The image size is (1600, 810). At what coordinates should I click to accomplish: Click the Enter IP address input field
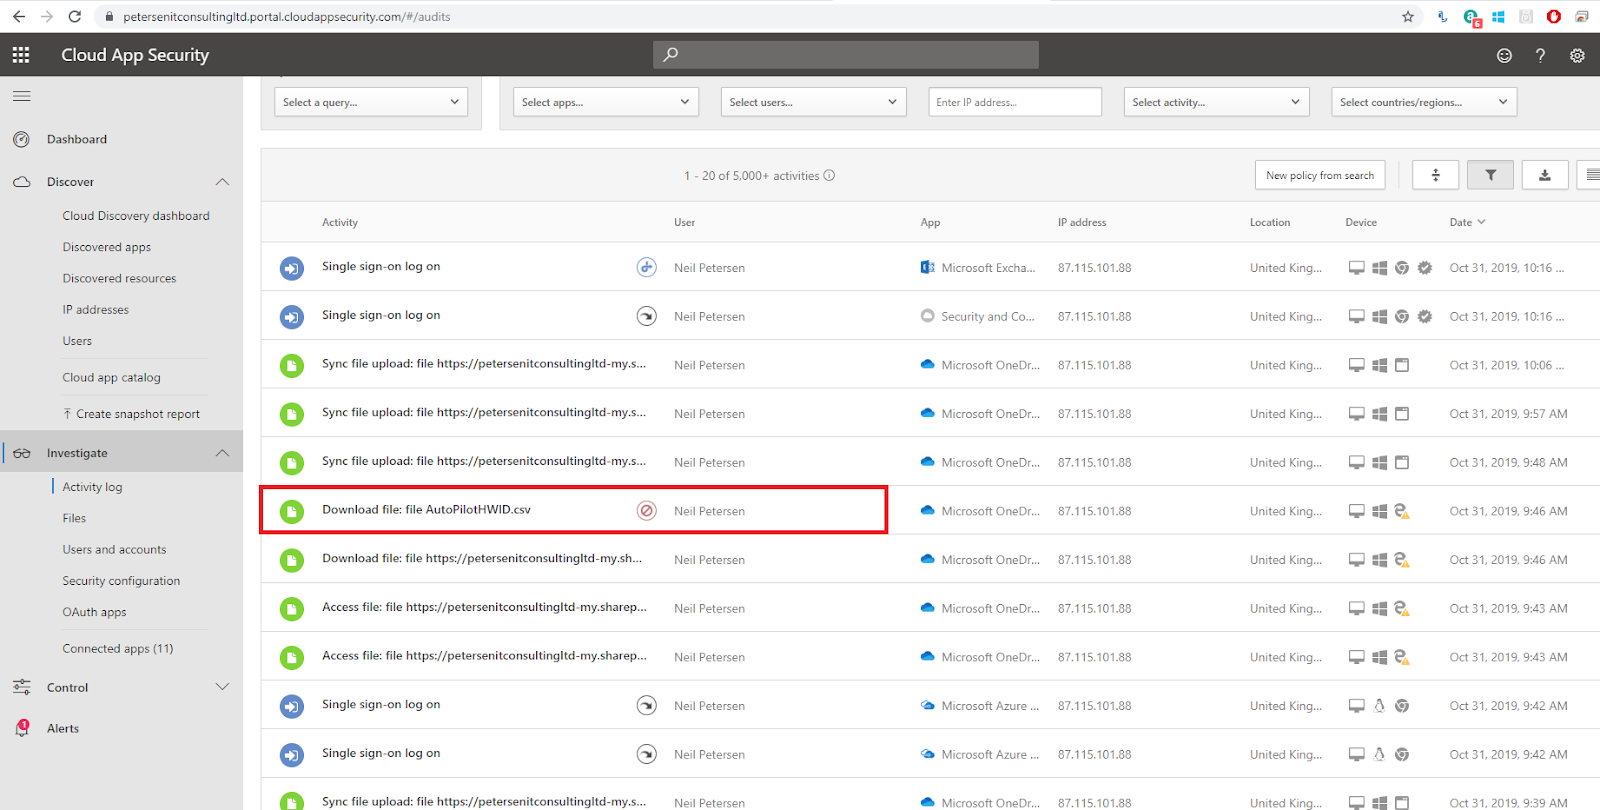tap(1015, 102)
